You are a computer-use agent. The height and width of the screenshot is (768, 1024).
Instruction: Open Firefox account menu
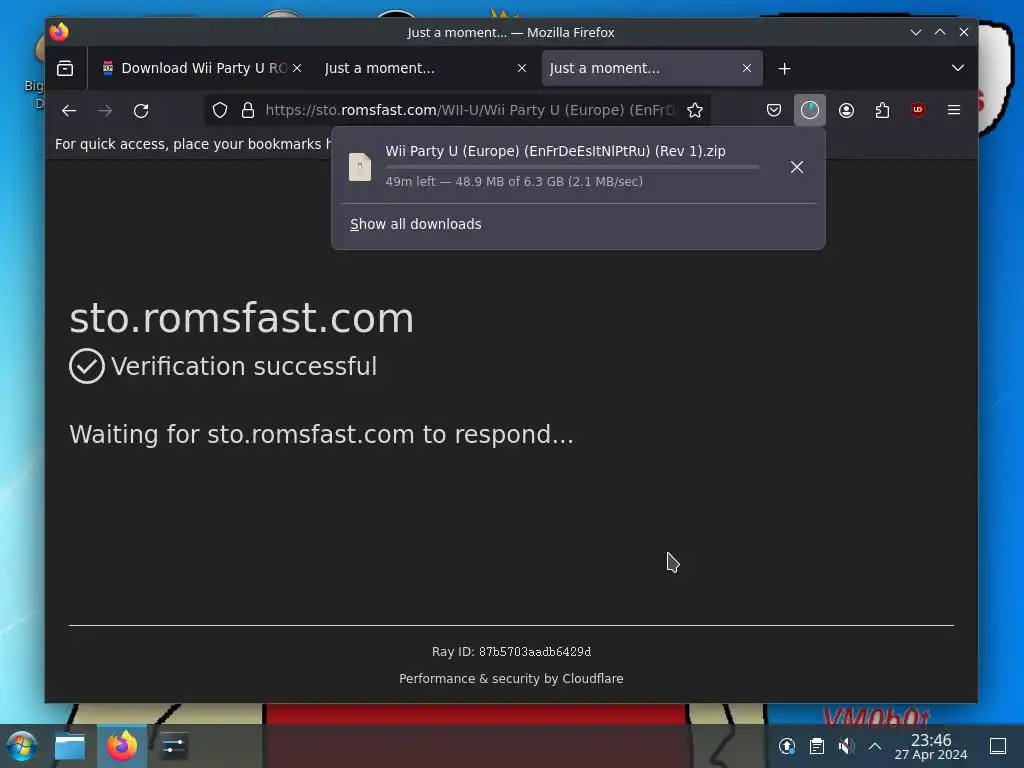pyautogui.click(x=846, y=110)
